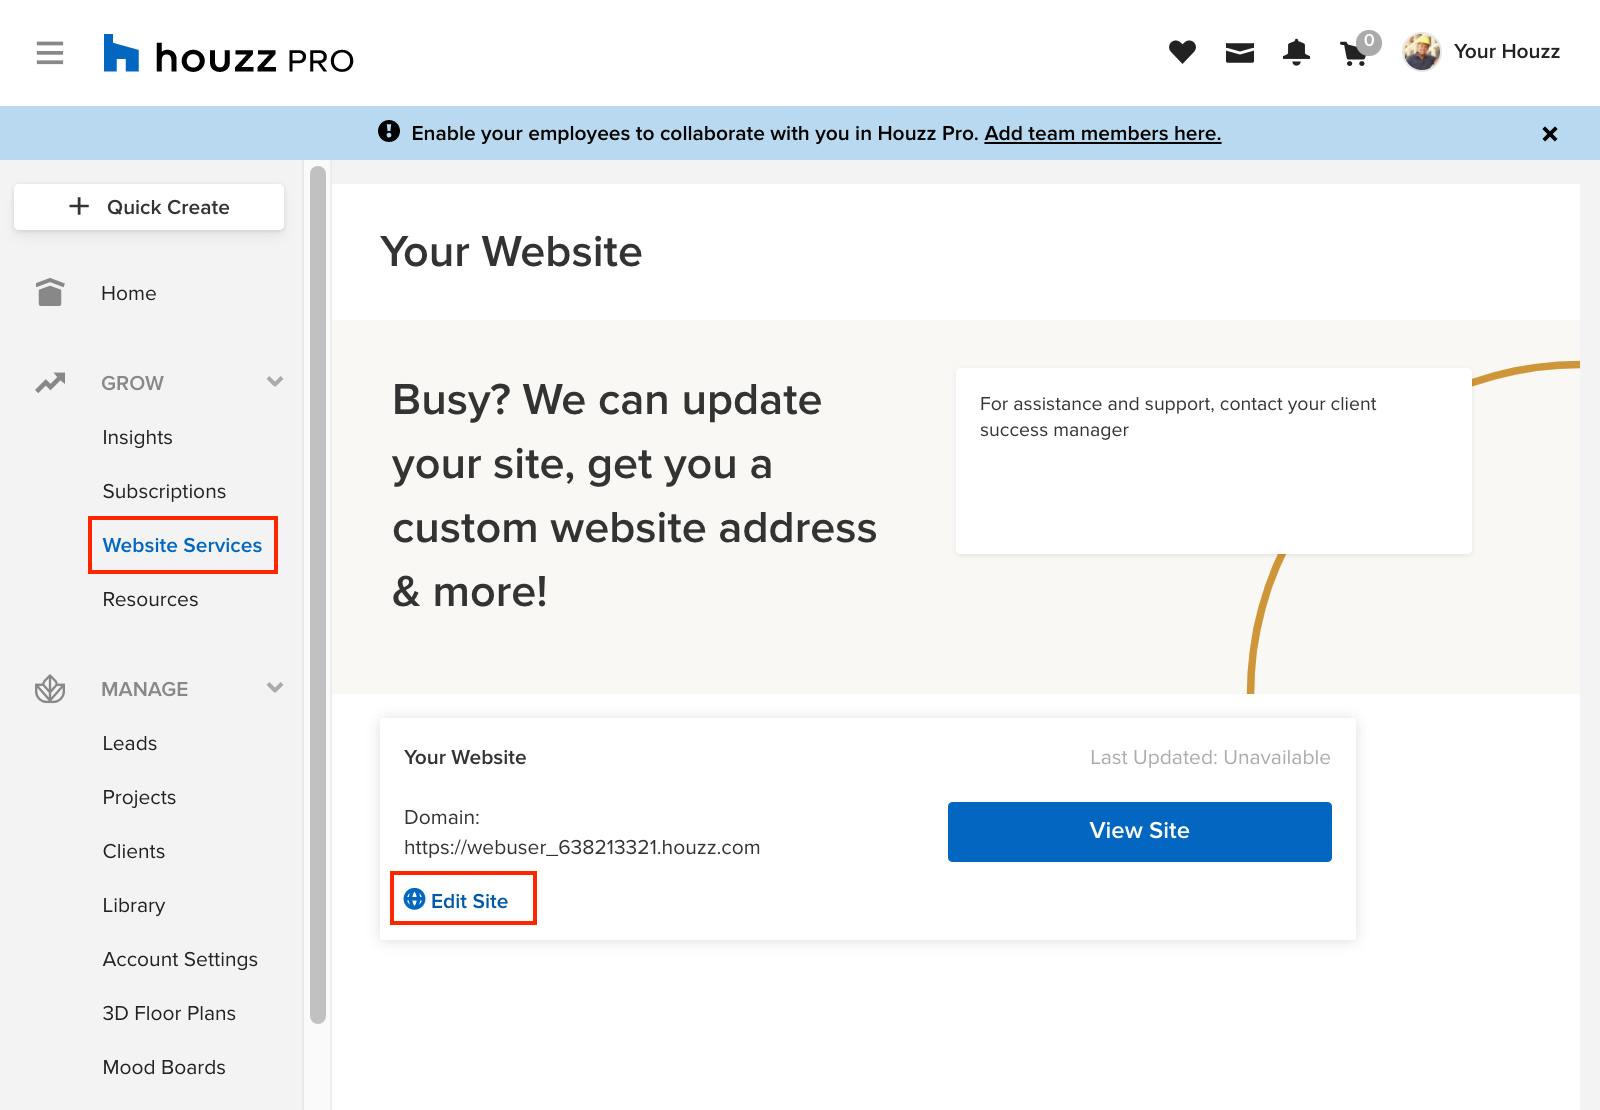Open Library in the sidebar
Image resolution: width=1600 pixels, height=1110 pixels.
(133, 905)
